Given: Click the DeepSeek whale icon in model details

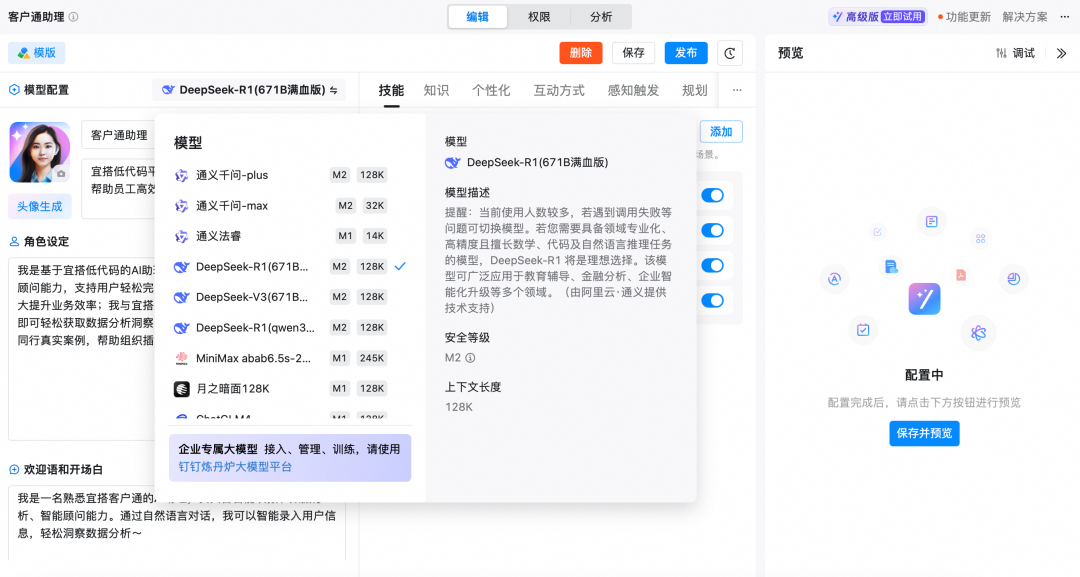Looking at the screenshot, I should (453, 163).
